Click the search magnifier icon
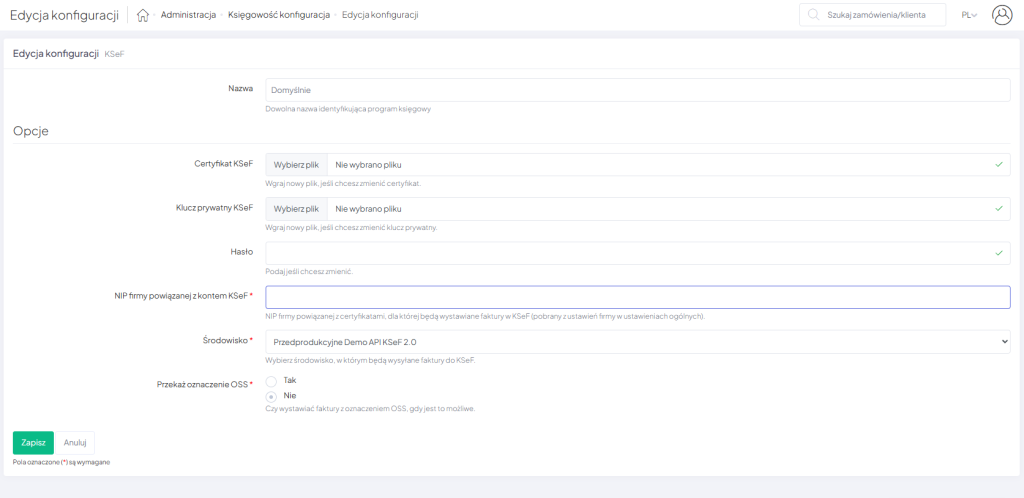 [x=814, y=15]
